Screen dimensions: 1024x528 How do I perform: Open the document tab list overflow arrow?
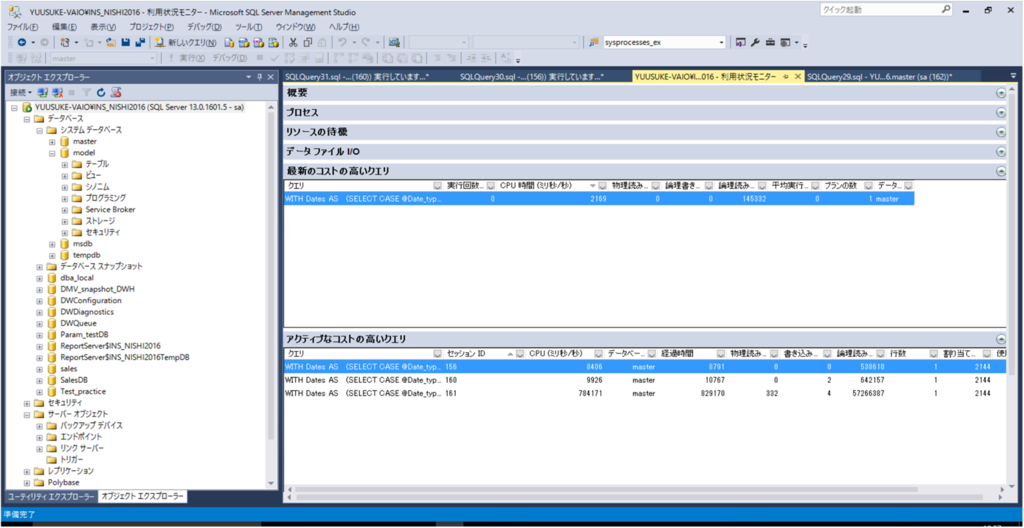1013,76
